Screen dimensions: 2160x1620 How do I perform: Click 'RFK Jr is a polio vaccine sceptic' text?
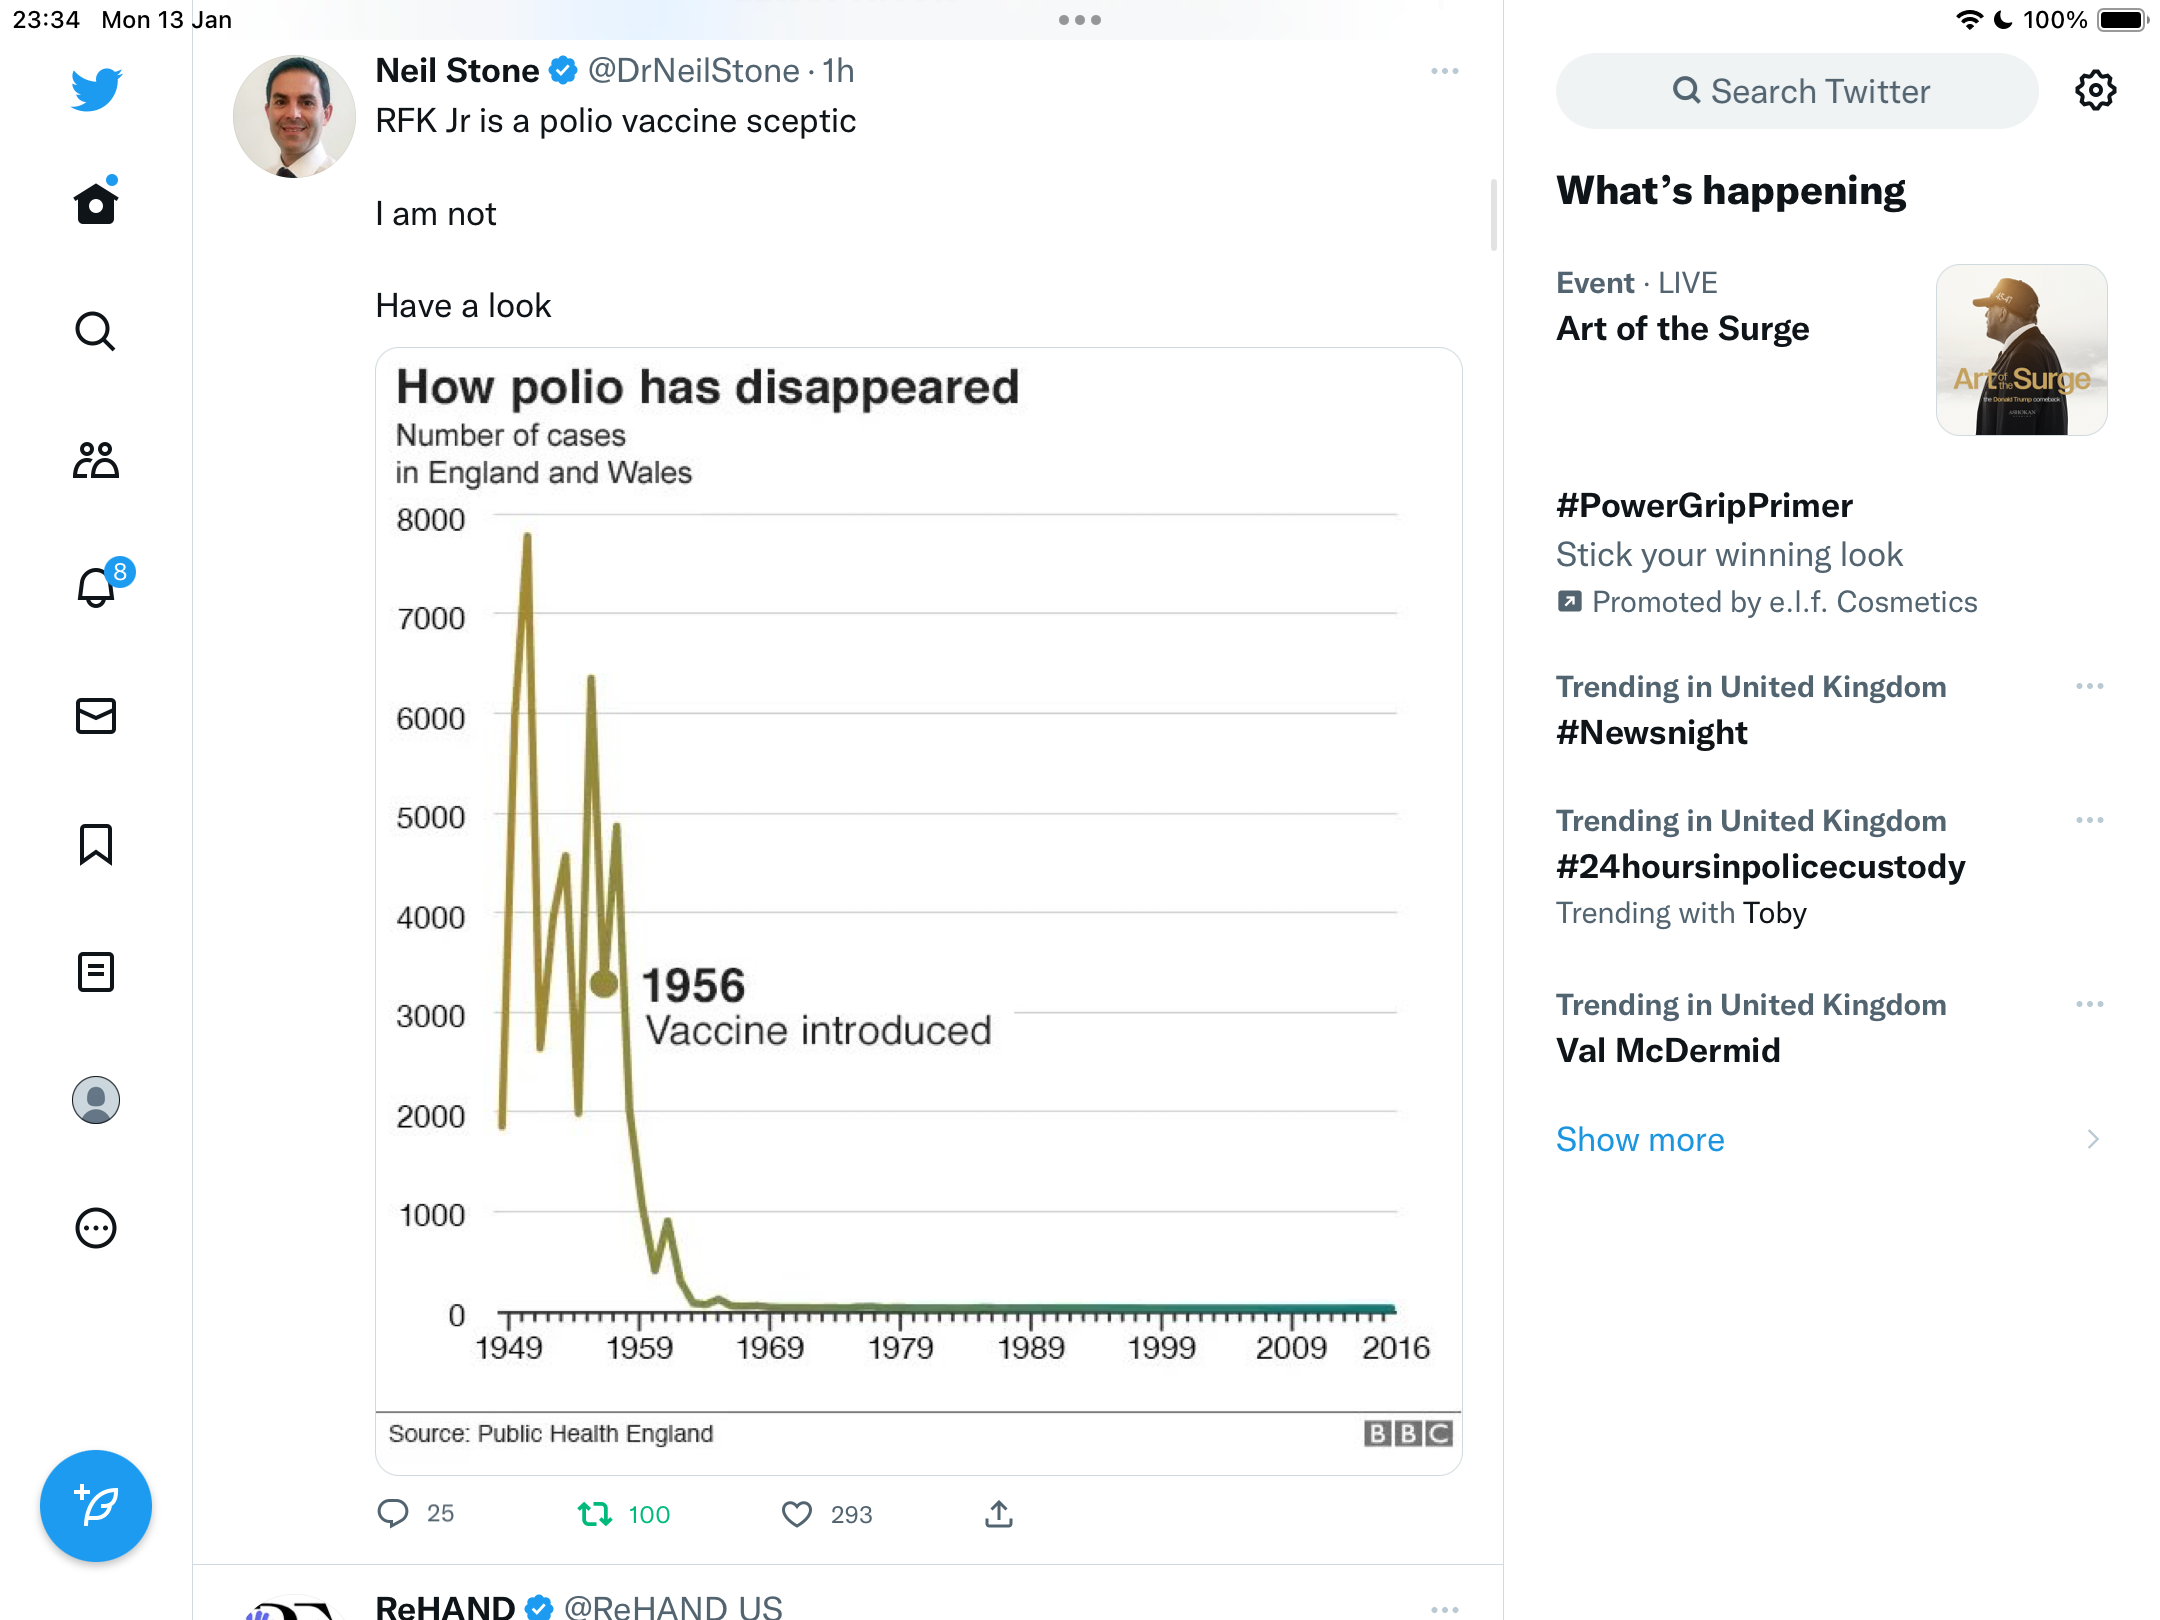point(615,121)
